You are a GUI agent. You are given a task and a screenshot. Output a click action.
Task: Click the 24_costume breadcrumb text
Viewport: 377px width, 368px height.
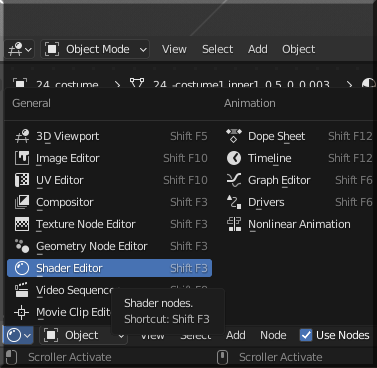point(67,84)
